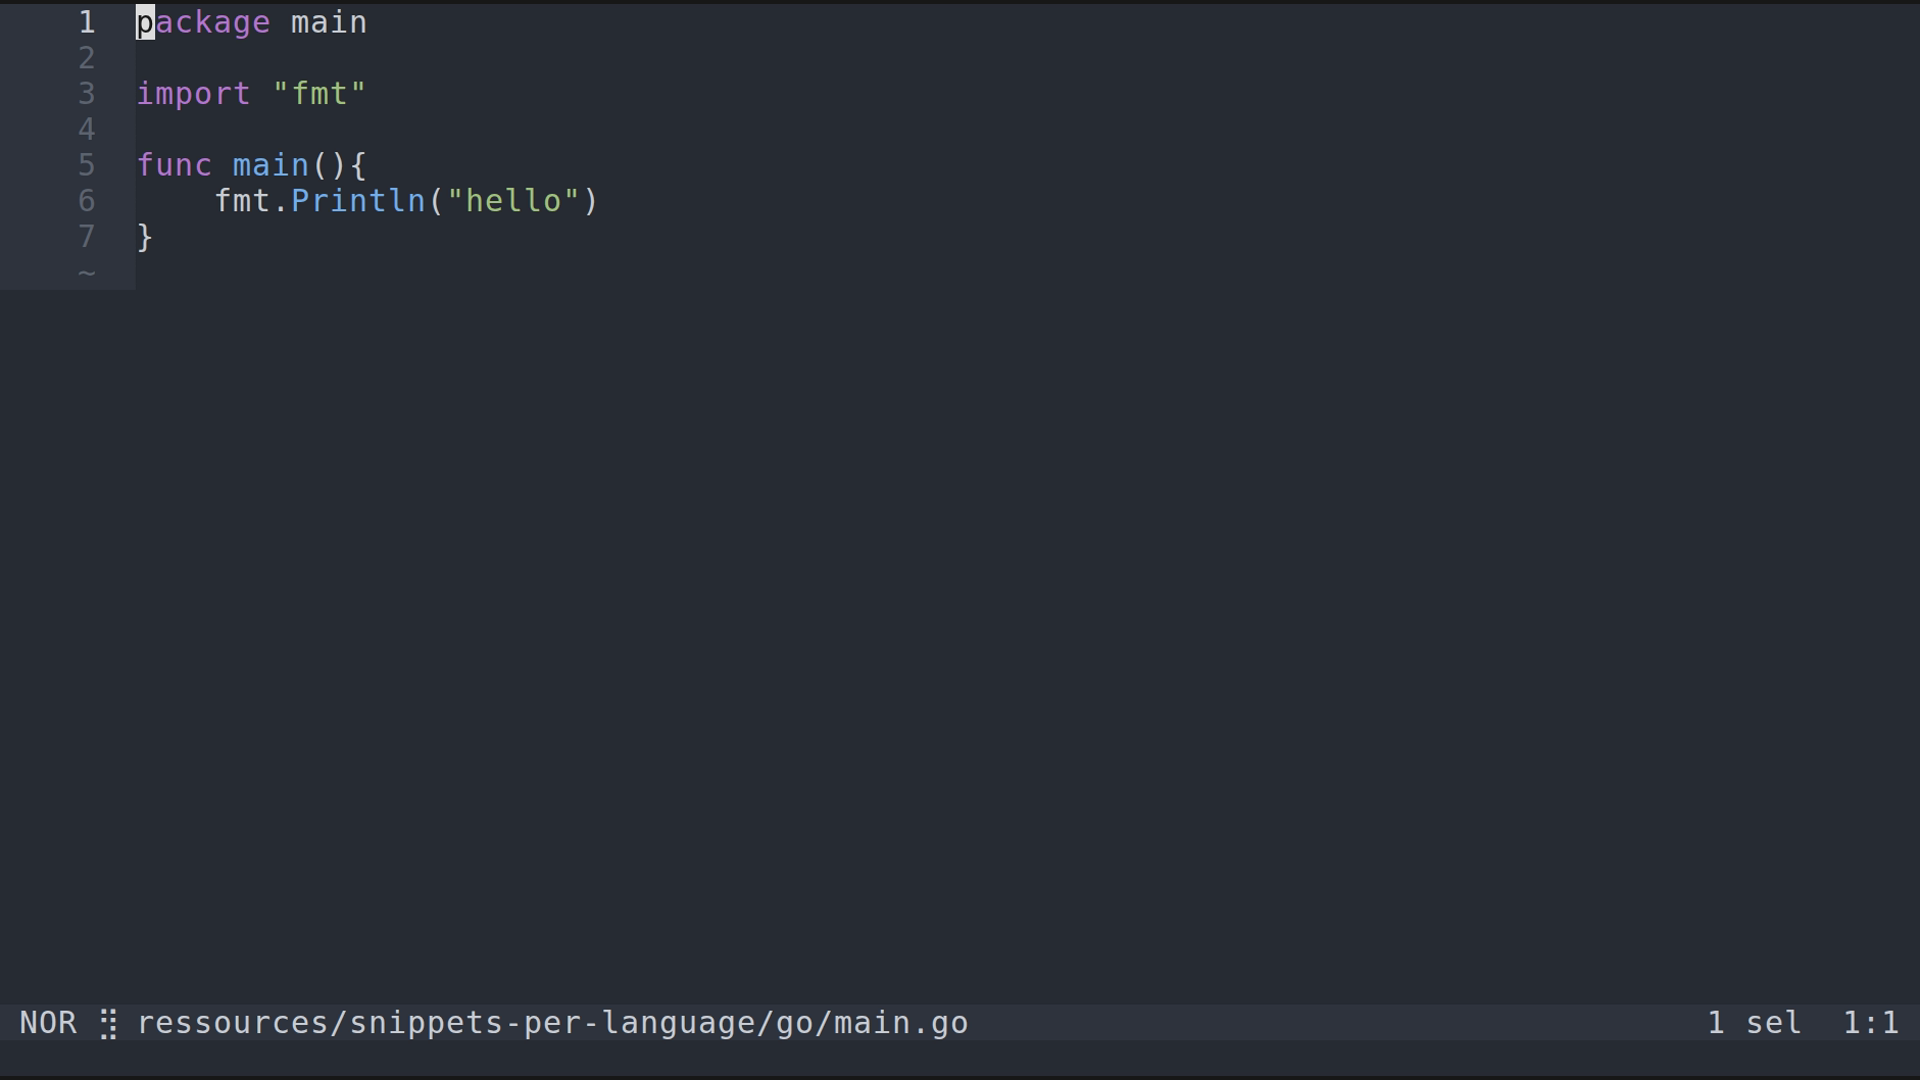Click the "hello" string literal
The width and height of the screenshot is (1920, 1080).
click(x=513, y=201)
